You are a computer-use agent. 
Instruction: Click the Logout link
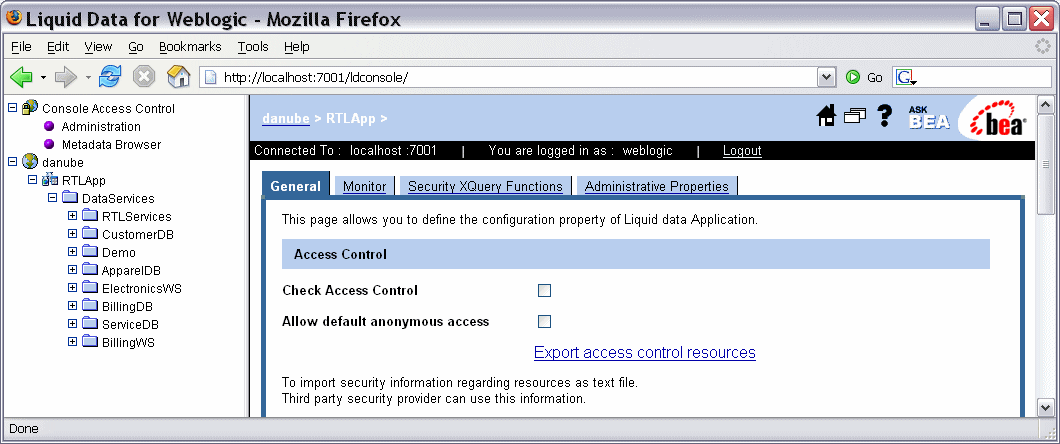coord(742,151)
